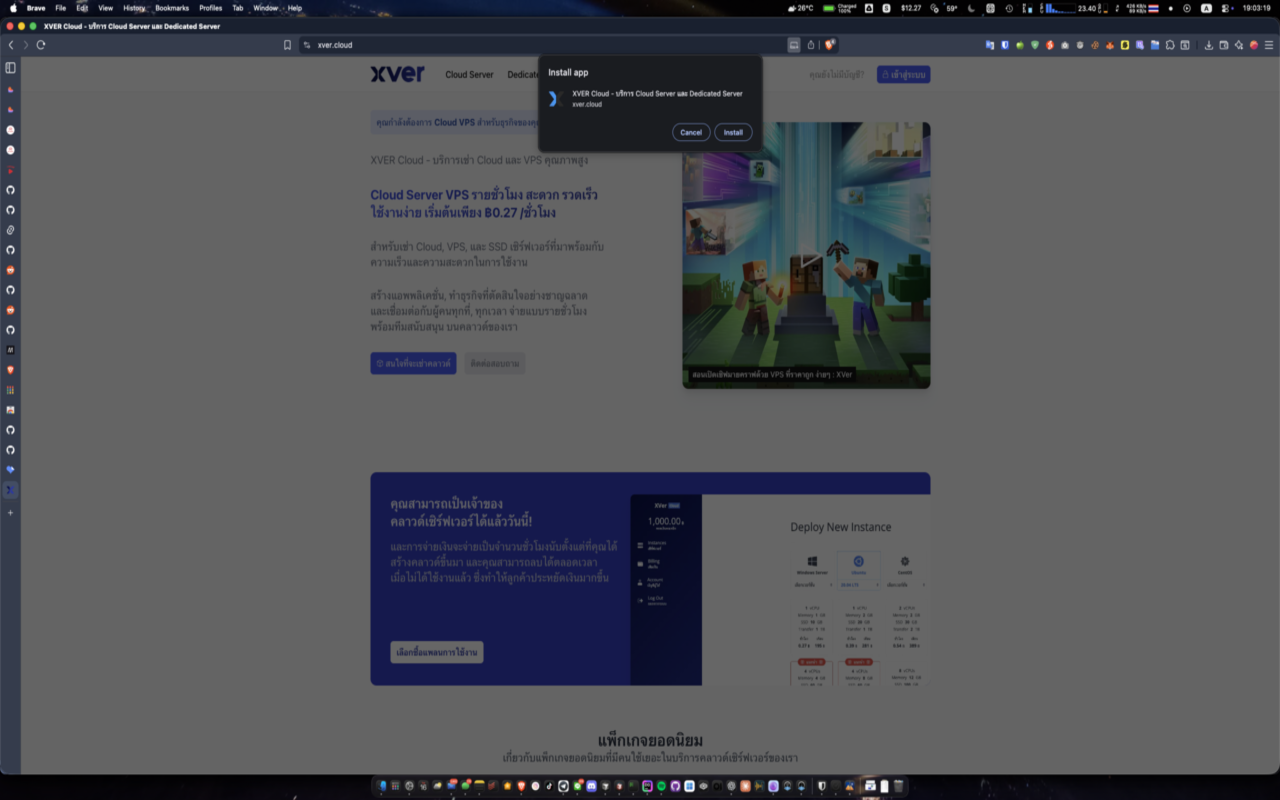The height and width of the screenshot is (800, 1280).
Task: Bookmark this page using the bookmark icon
Action: (287, 45)
